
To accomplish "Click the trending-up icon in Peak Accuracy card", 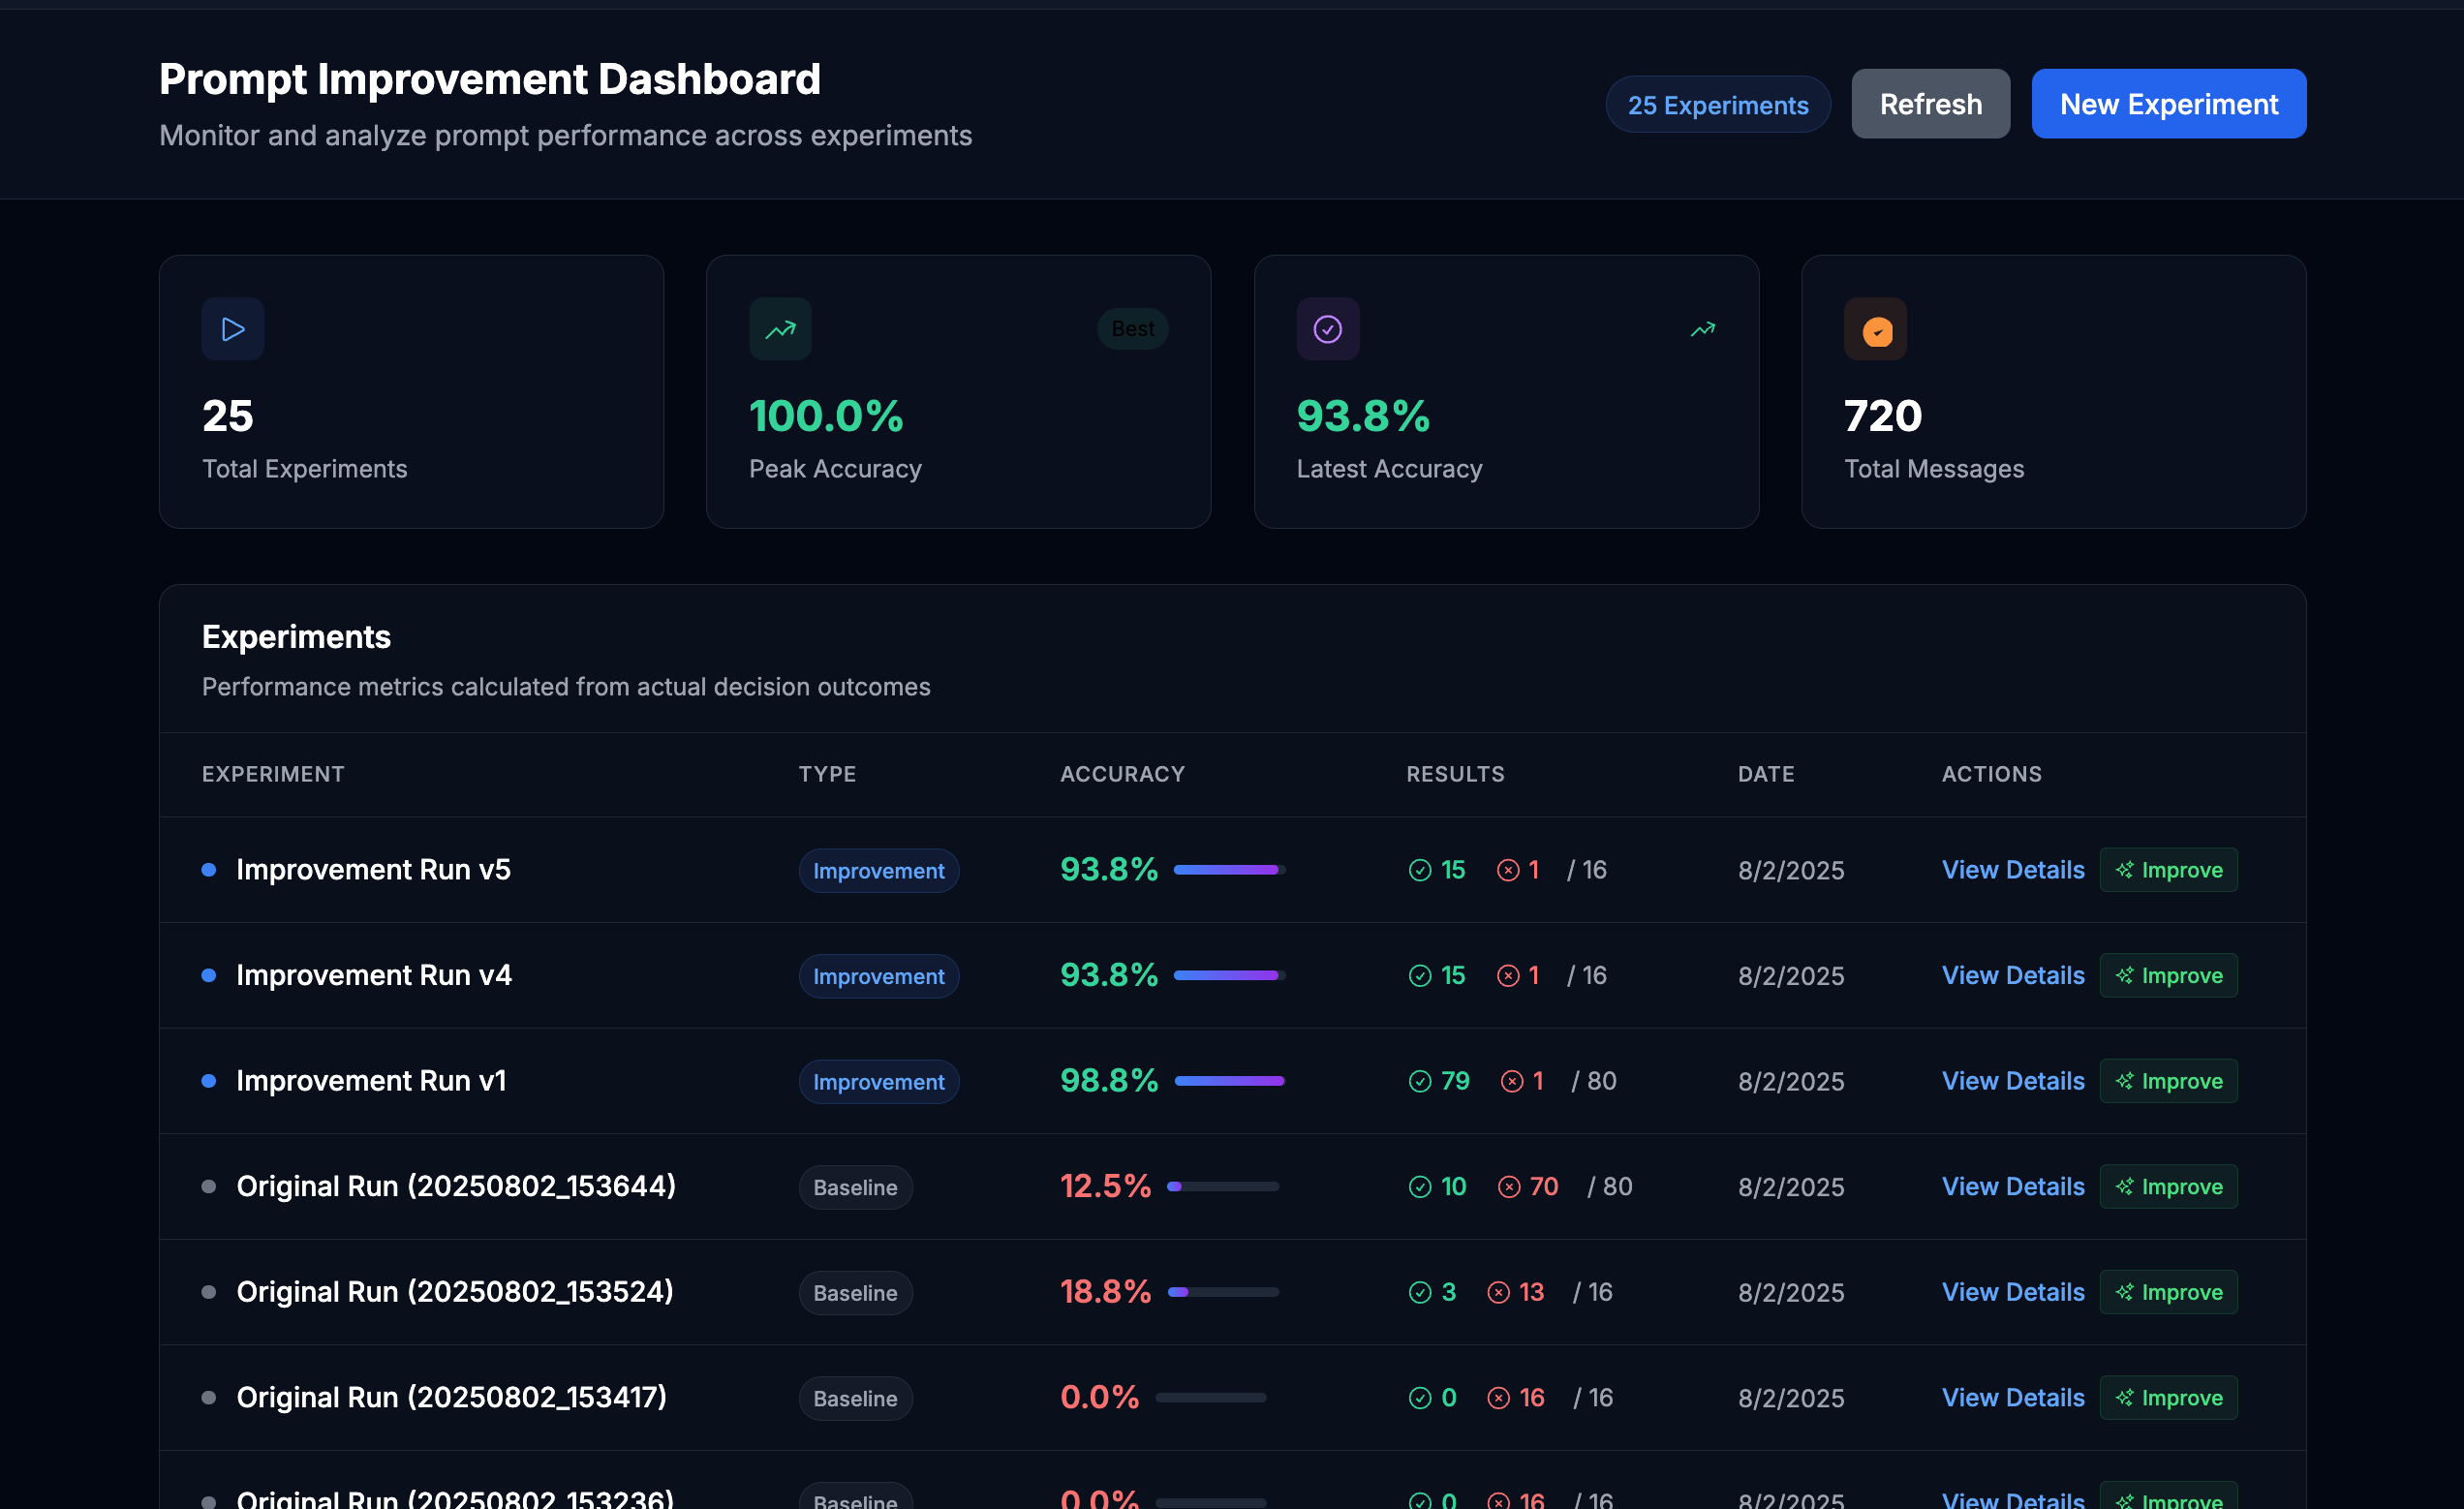I will tap(780, 329).
